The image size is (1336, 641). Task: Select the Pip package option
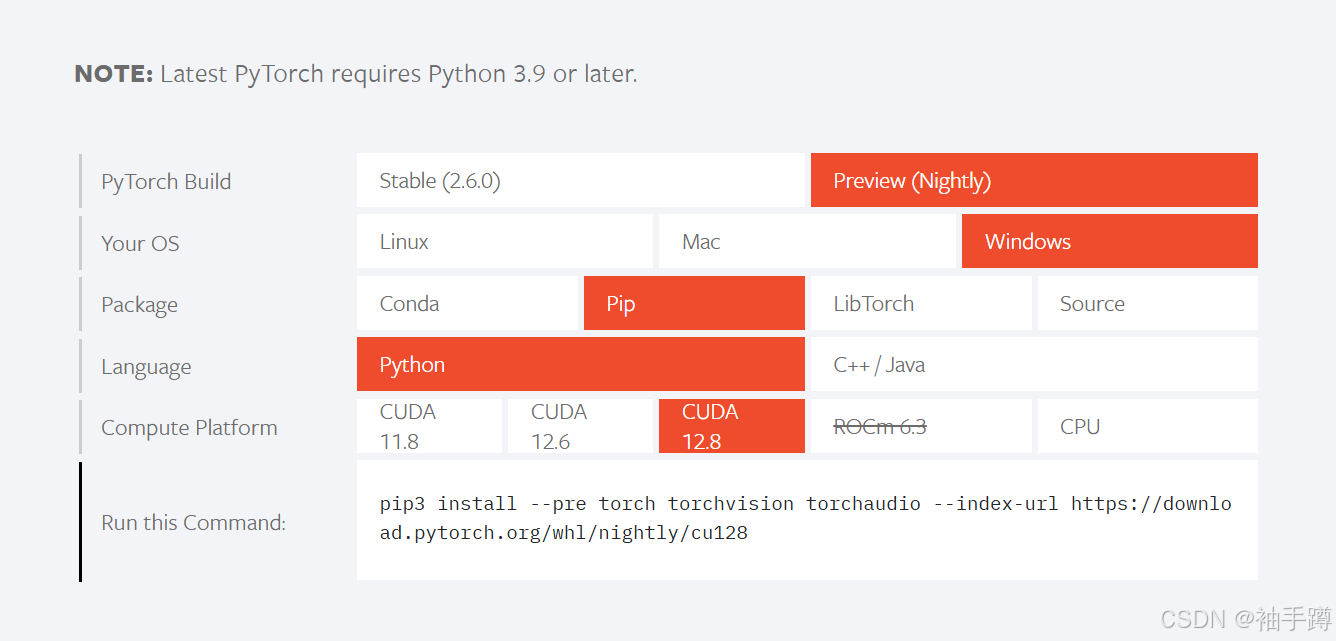pos(693,304)
